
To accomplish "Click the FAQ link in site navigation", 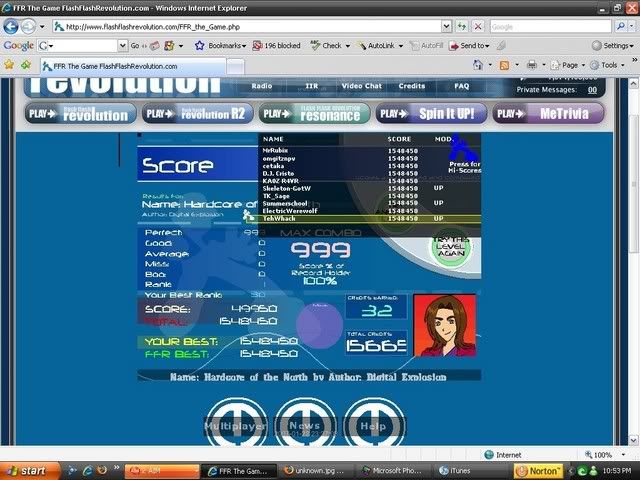I will click(x=462, y=86).
